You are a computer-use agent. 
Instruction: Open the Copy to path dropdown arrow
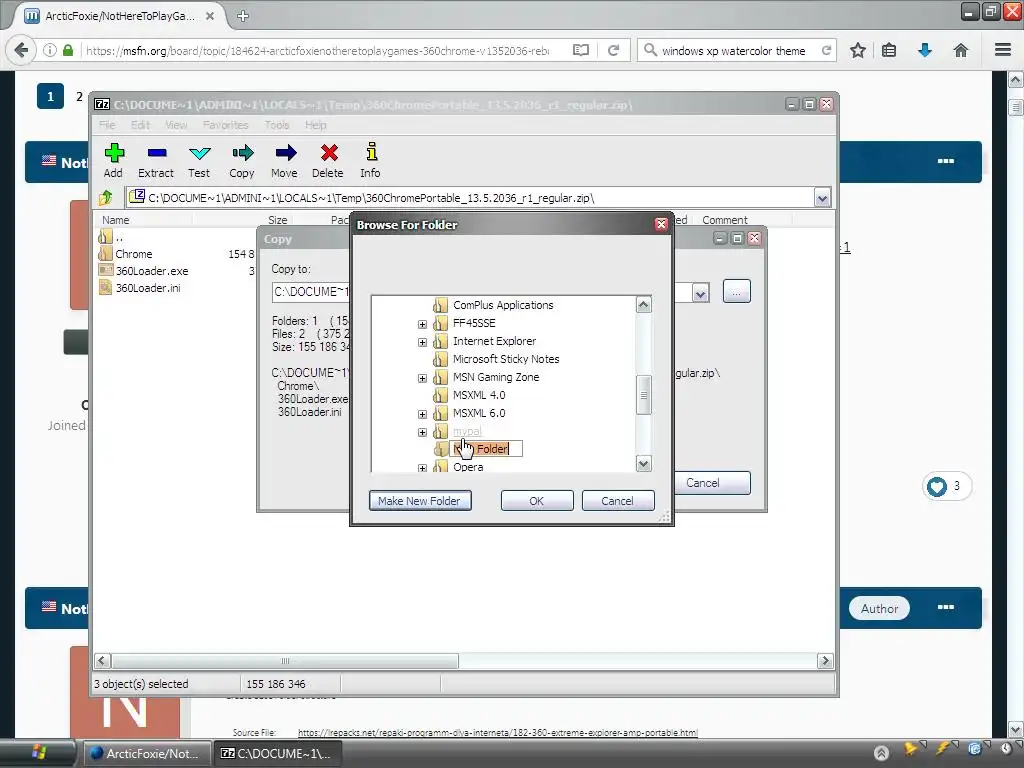click(700, 293)
